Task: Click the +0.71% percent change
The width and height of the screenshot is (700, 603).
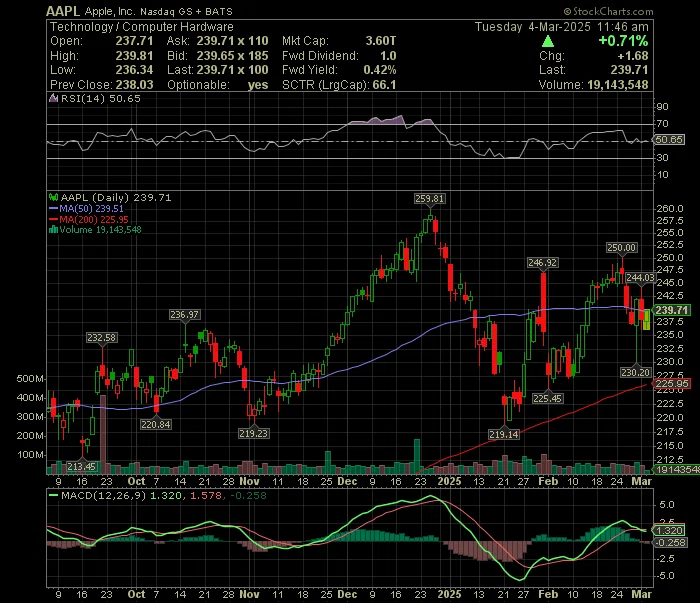Action: (x=623, y=41)
